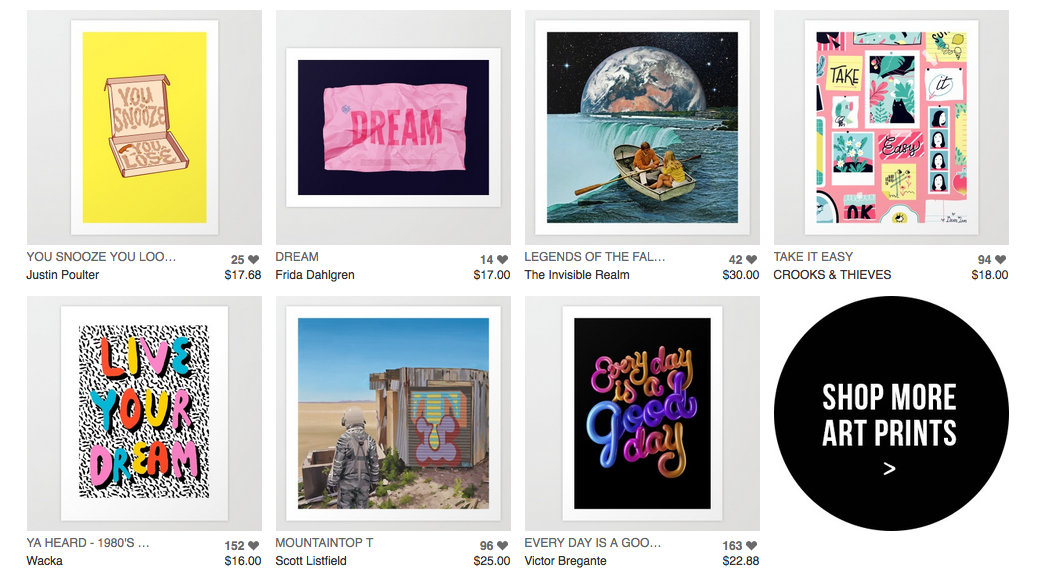1042x577 pixels.
Task: Like the You Snooze You Lose print heart
Action: (x=253, y=260)
